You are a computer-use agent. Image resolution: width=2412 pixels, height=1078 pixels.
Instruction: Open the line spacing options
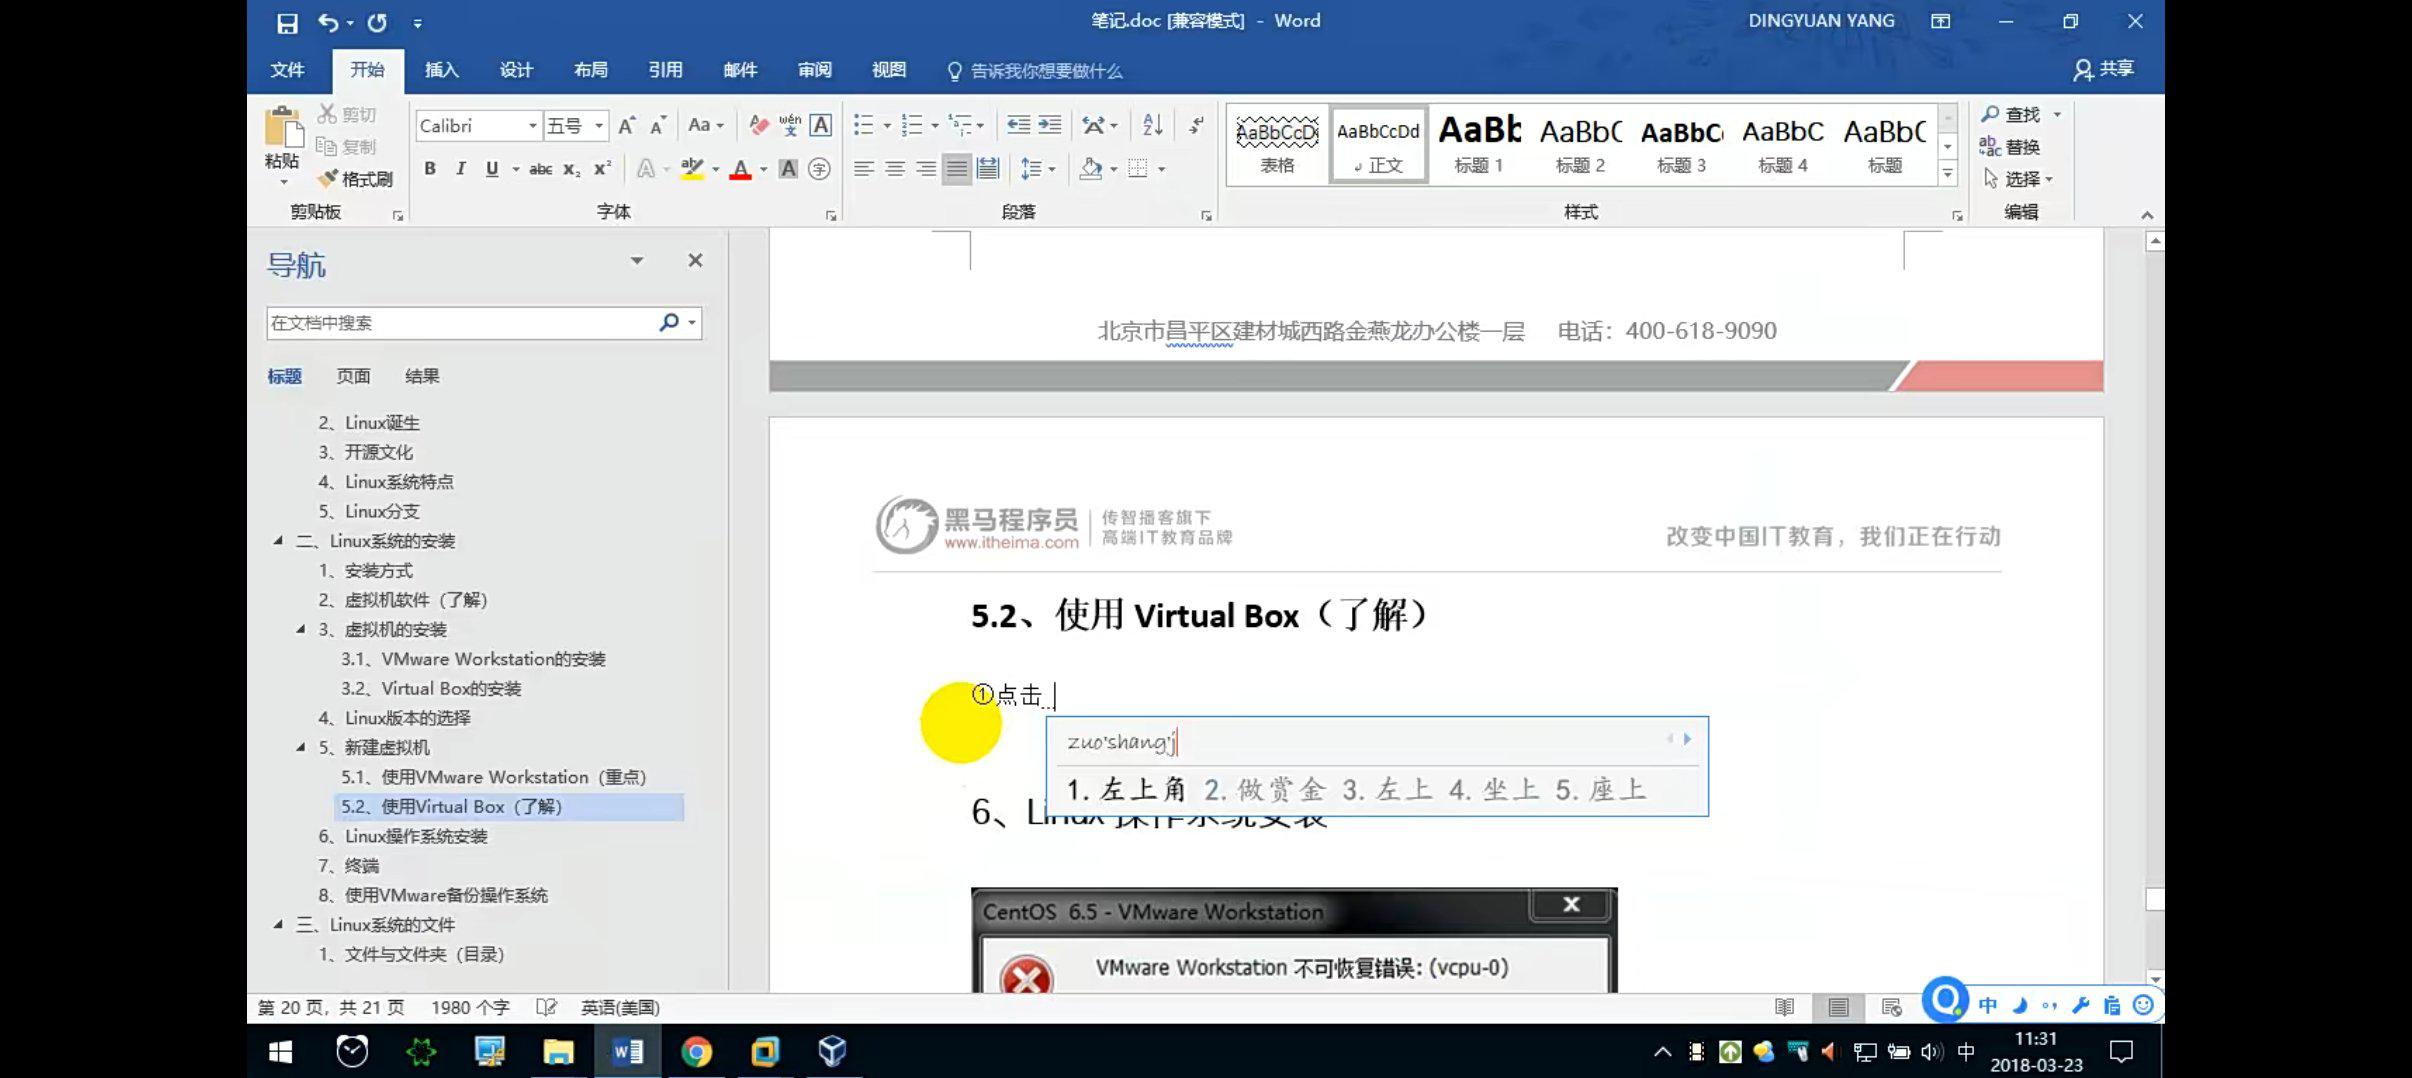[x=1038, y=169]
